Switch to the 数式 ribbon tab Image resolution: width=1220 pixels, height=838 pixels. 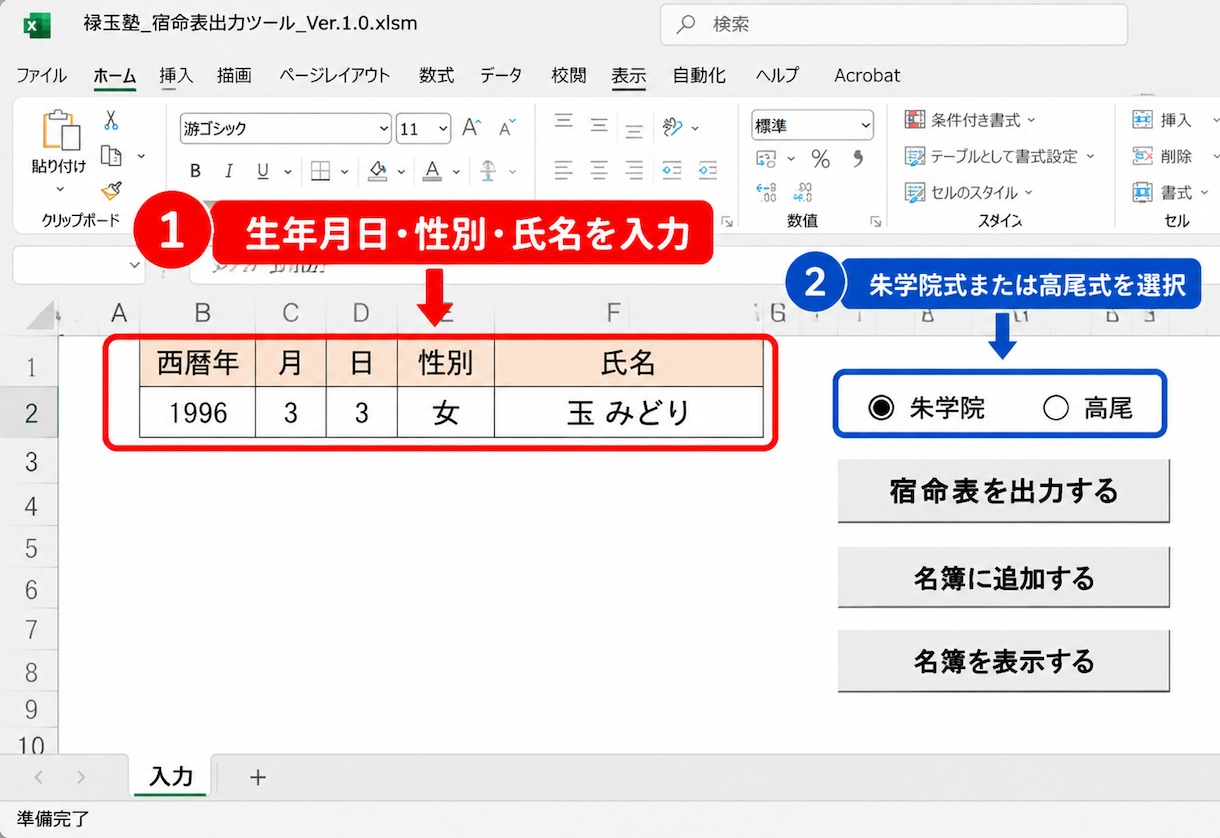click(436, 75)
